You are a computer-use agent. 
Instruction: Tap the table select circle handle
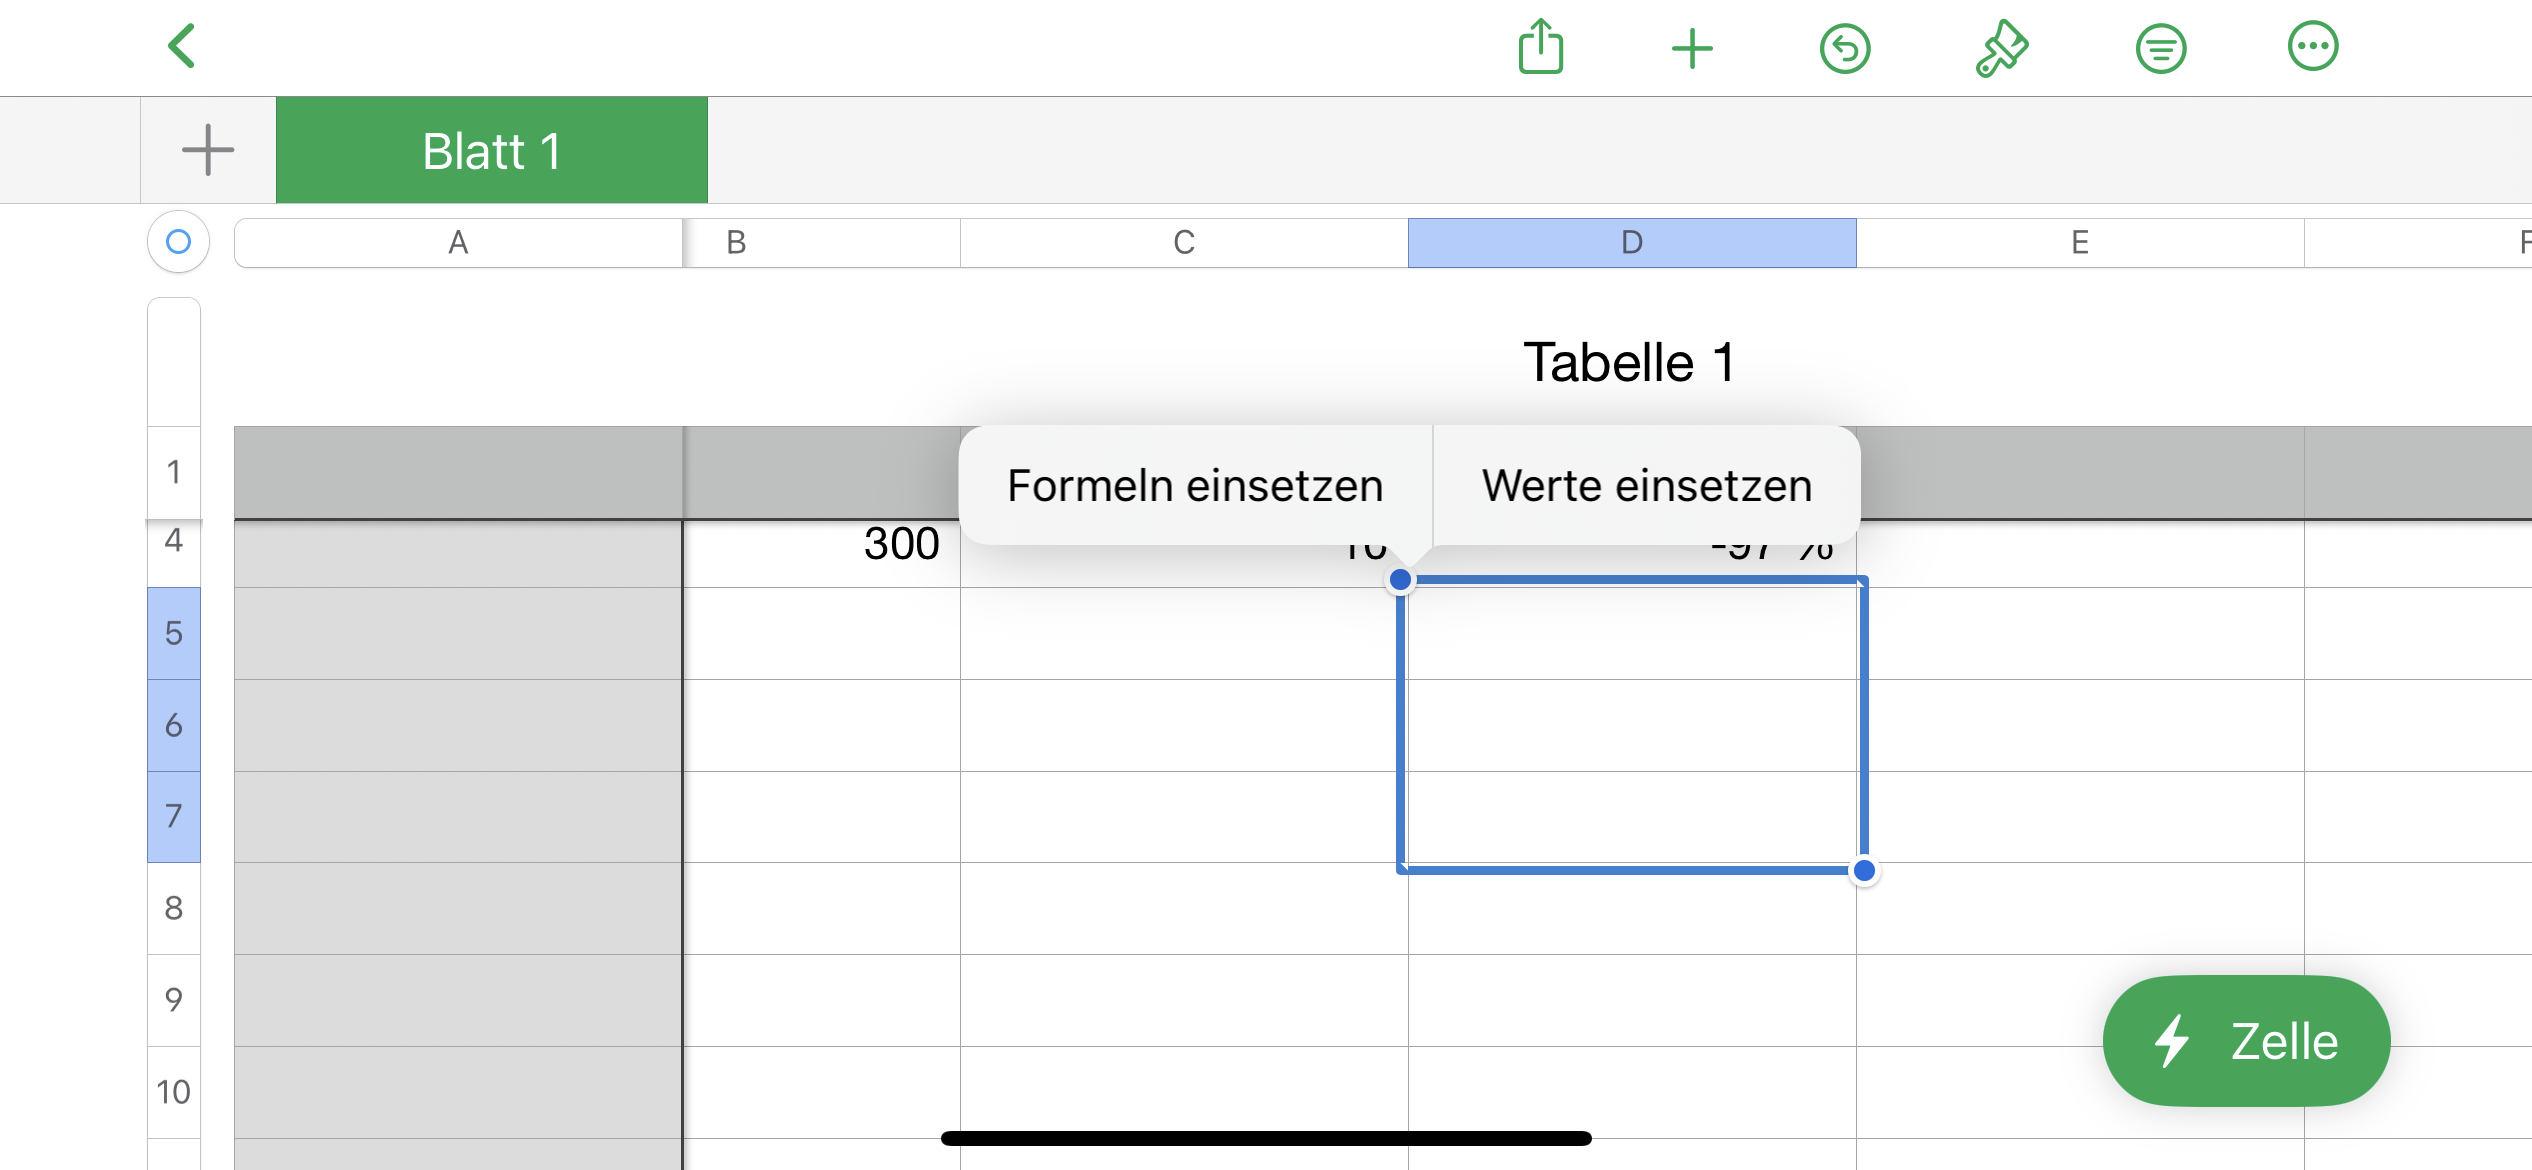click(178, 241)
